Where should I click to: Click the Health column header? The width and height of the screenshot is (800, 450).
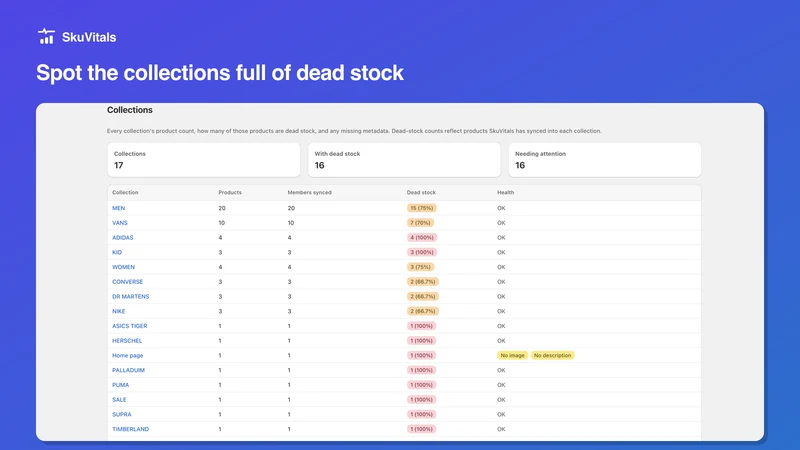point(506,193)
